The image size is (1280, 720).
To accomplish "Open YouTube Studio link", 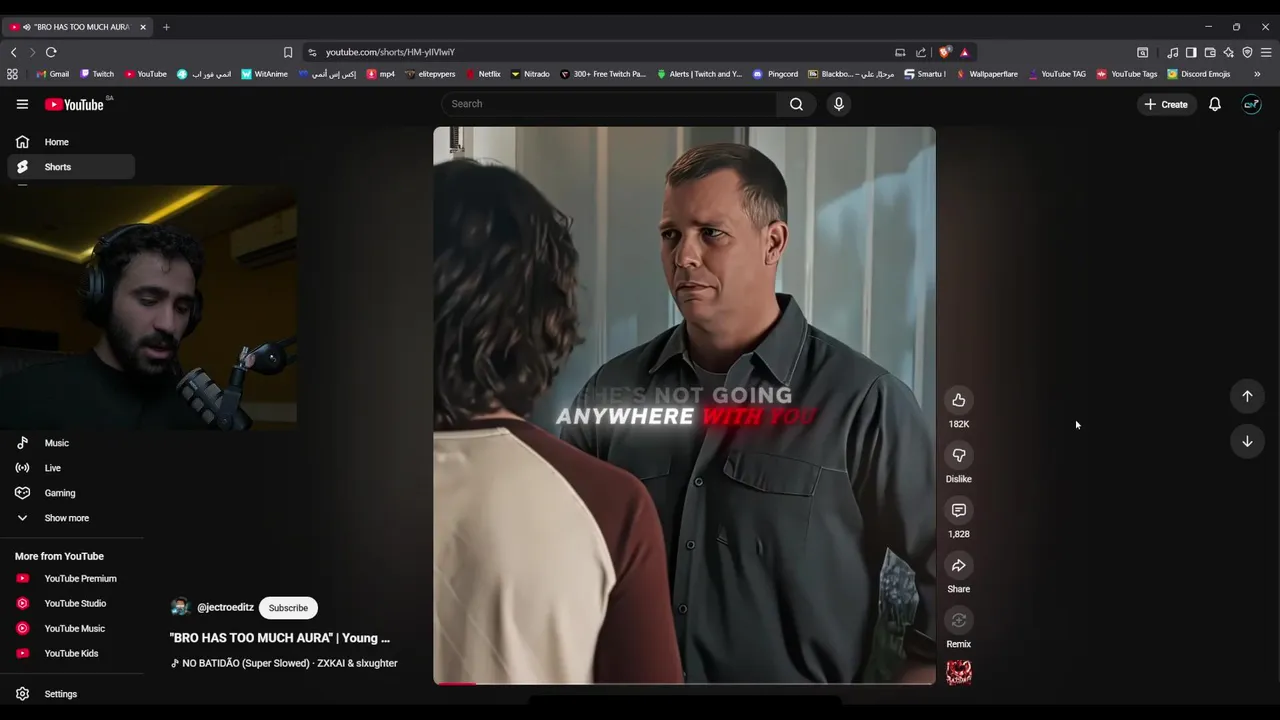I will pyautogui.click(x=70, y=603).
